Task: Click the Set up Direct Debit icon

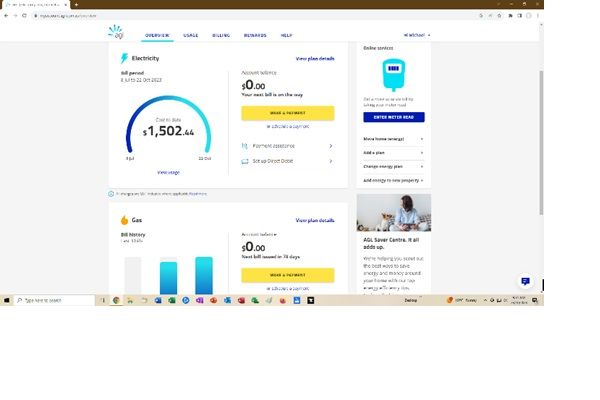Action: click(x=245, y=161)
